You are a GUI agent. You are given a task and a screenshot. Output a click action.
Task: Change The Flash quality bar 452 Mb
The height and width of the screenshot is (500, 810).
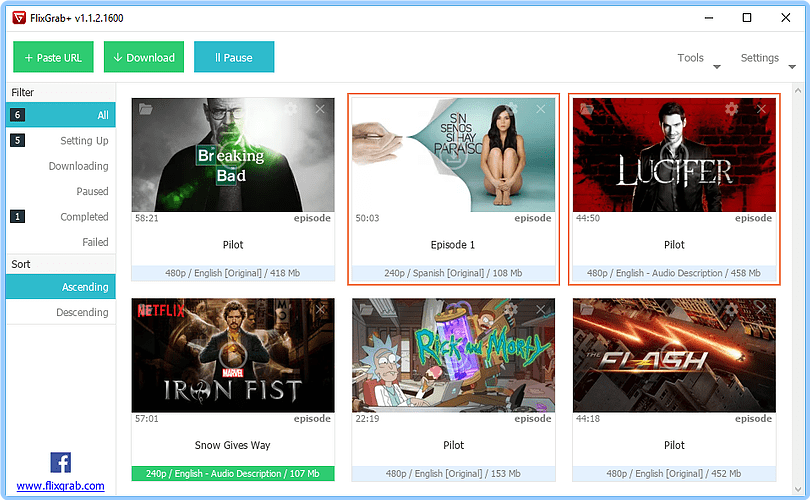[x=674, y=473]
